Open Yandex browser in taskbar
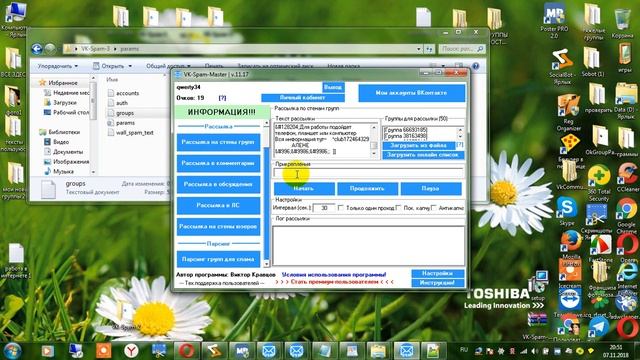 pyautogui.click(x=131, y=351)
